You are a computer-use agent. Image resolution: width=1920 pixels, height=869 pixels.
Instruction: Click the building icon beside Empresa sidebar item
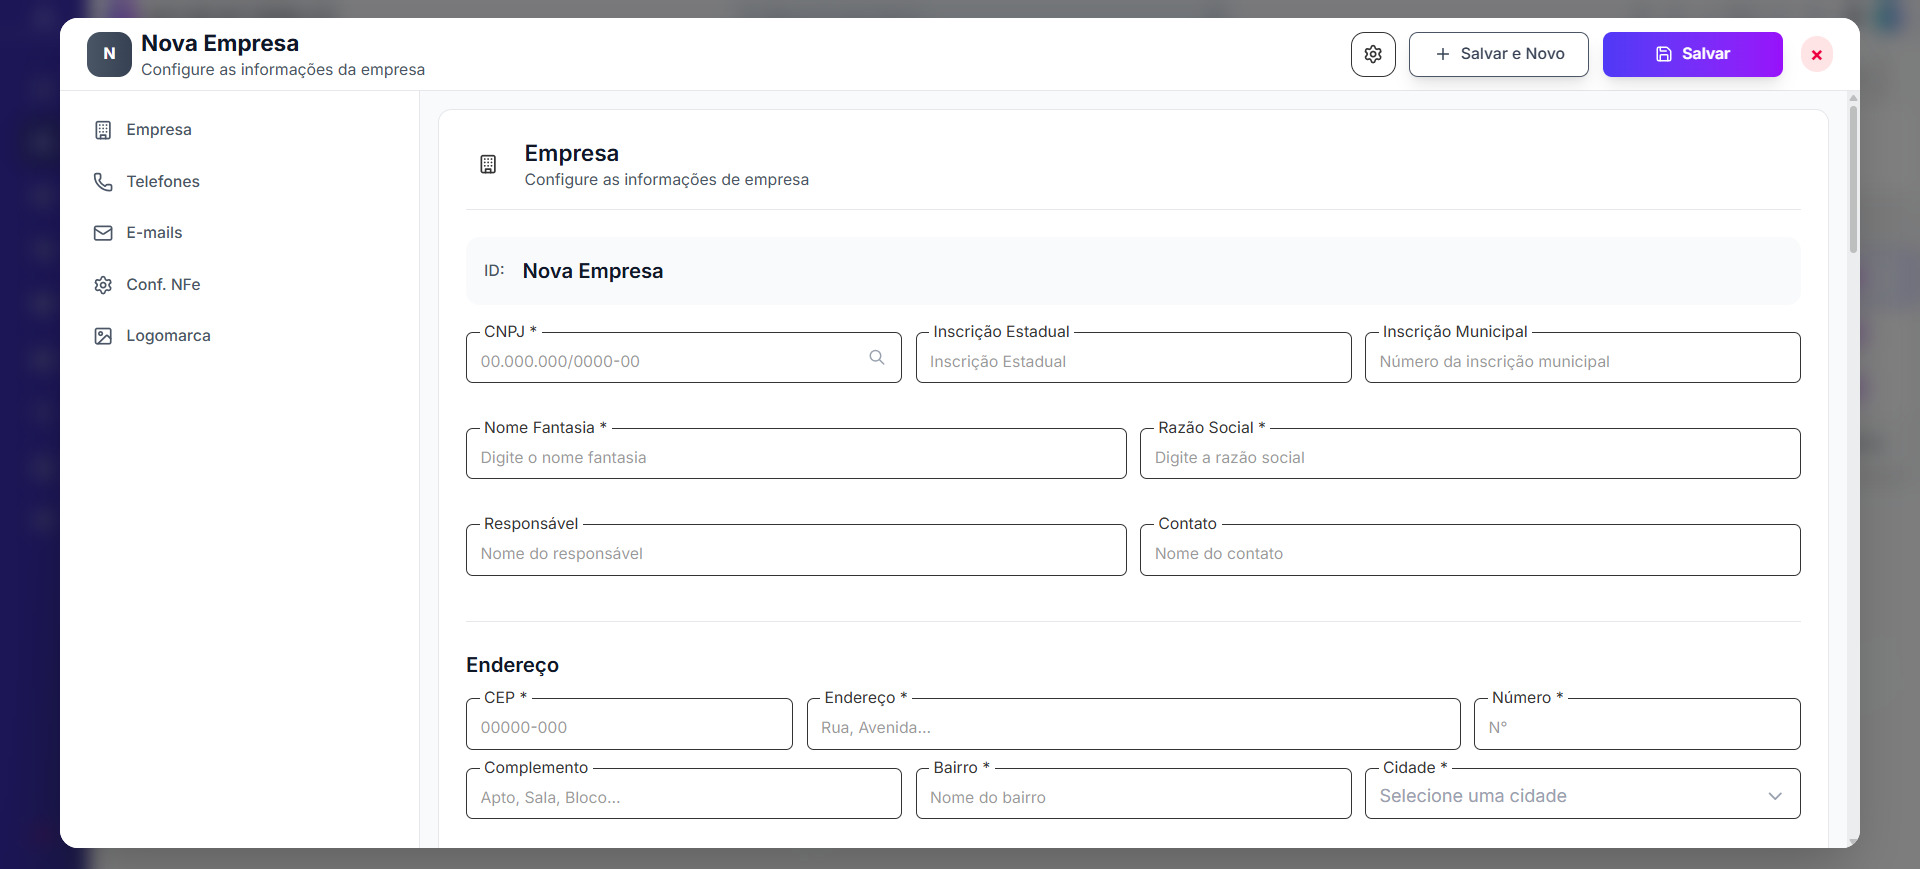103,130
